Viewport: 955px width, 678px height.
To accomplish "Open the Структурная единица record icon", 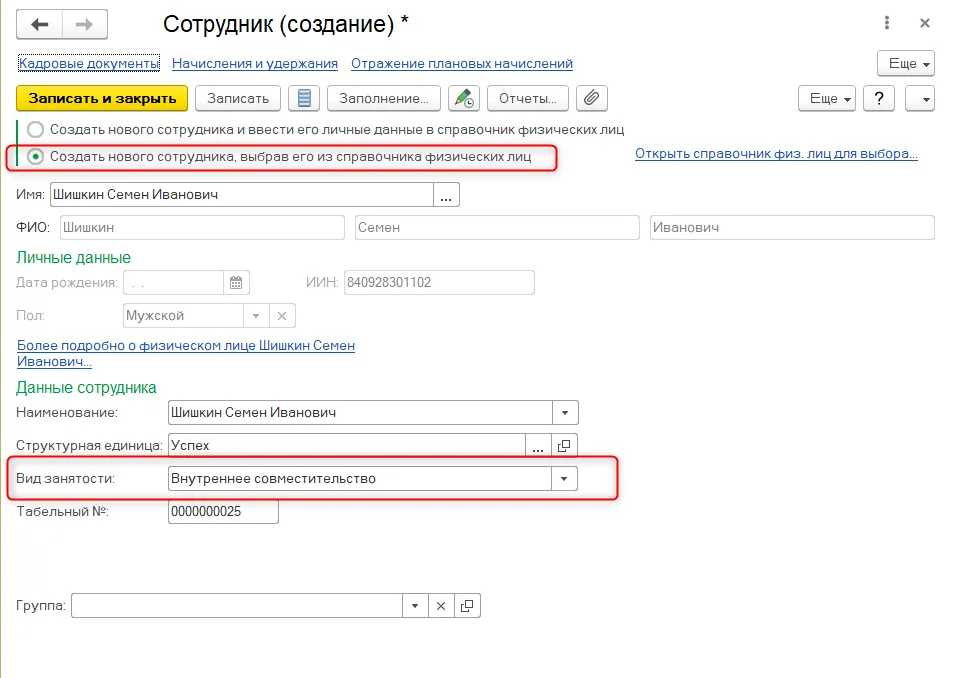I will 564,446.
